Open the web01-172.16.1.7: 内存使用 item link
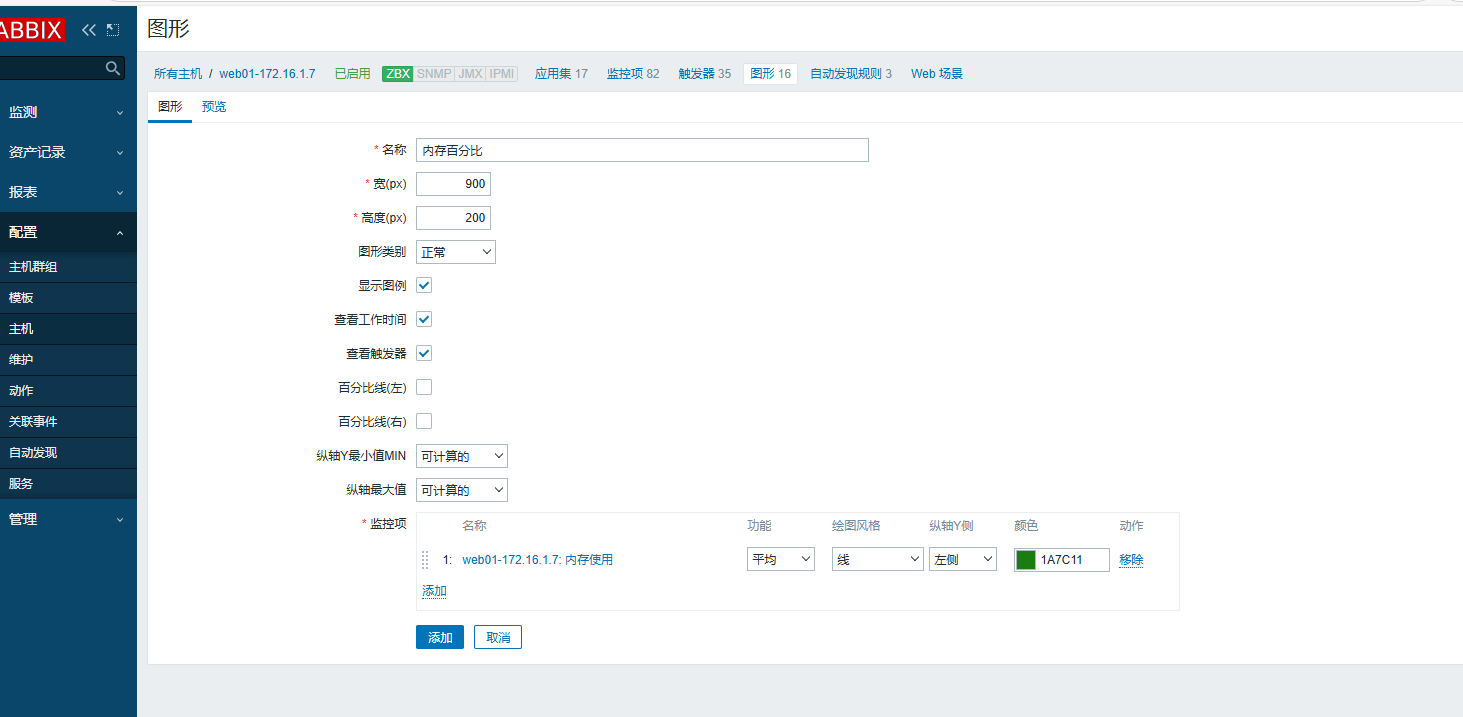The image size is (1463, 717). coord(537,560)
